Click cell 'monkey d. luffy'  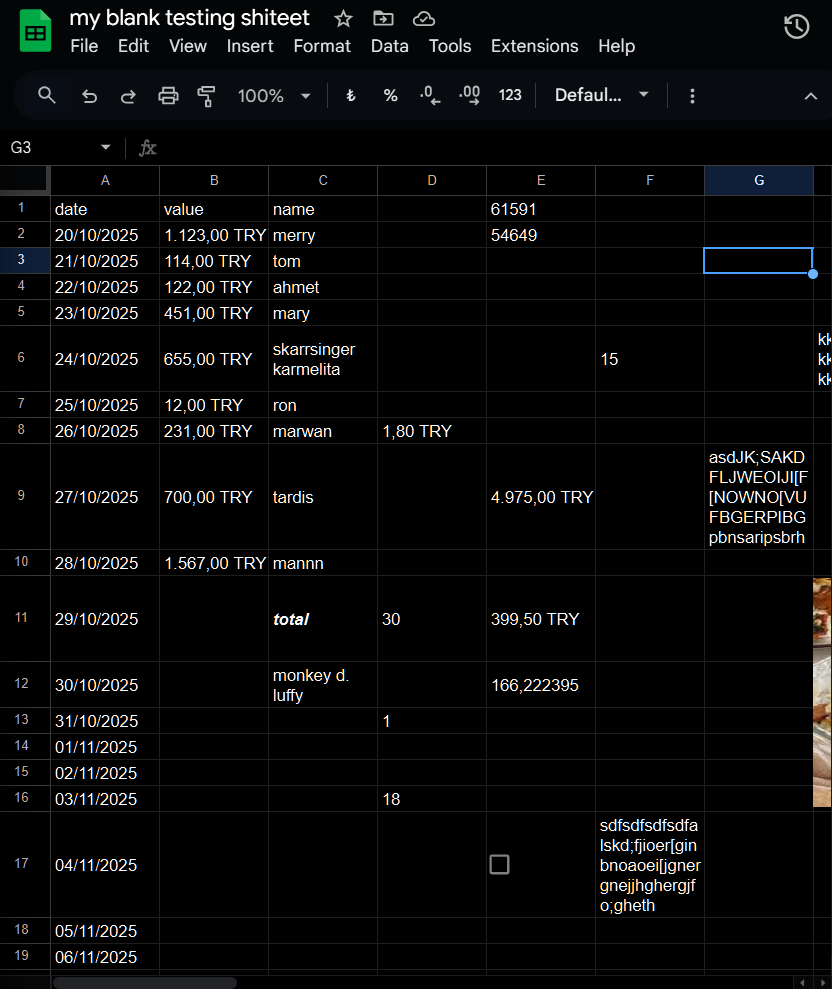(322, 684)
